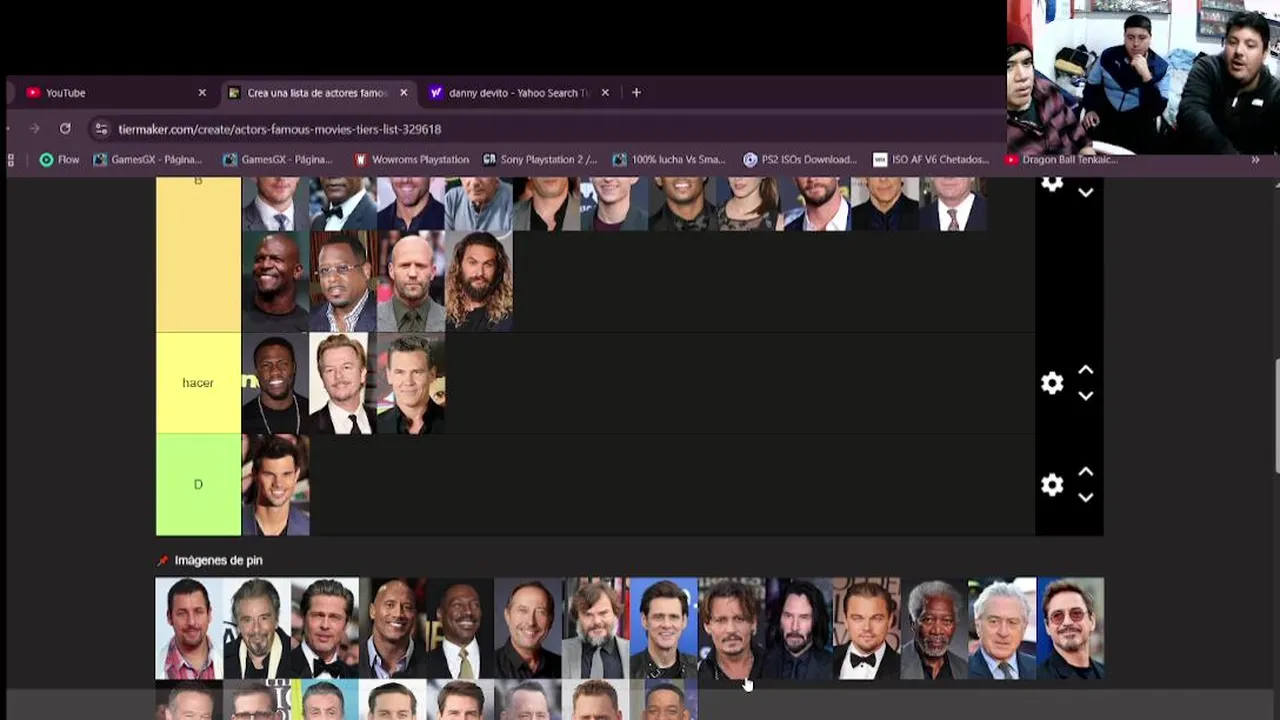This screenshot has width=1280, height=720.
Task: Click the pushpin icon beside Imágenes de pin
Action: click(x=163, y=561)
